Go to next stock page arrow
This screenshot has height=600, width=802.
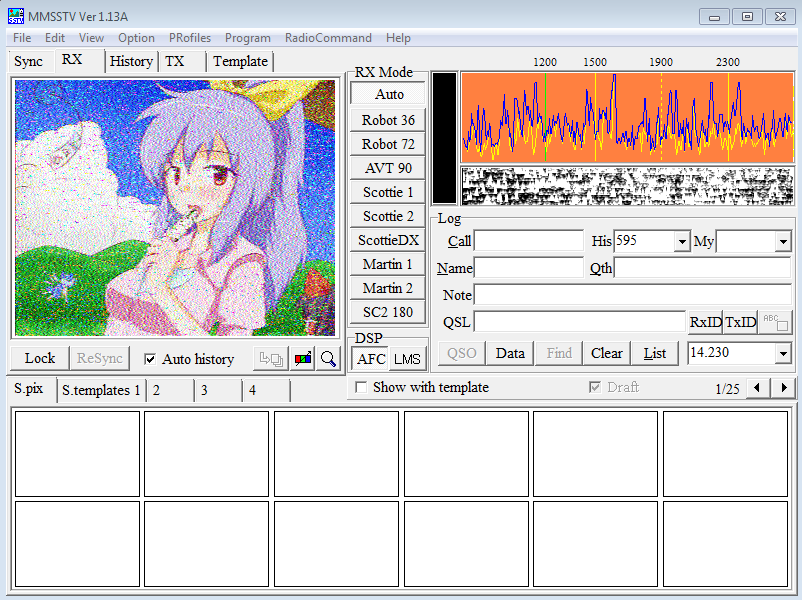click(784, 388)
